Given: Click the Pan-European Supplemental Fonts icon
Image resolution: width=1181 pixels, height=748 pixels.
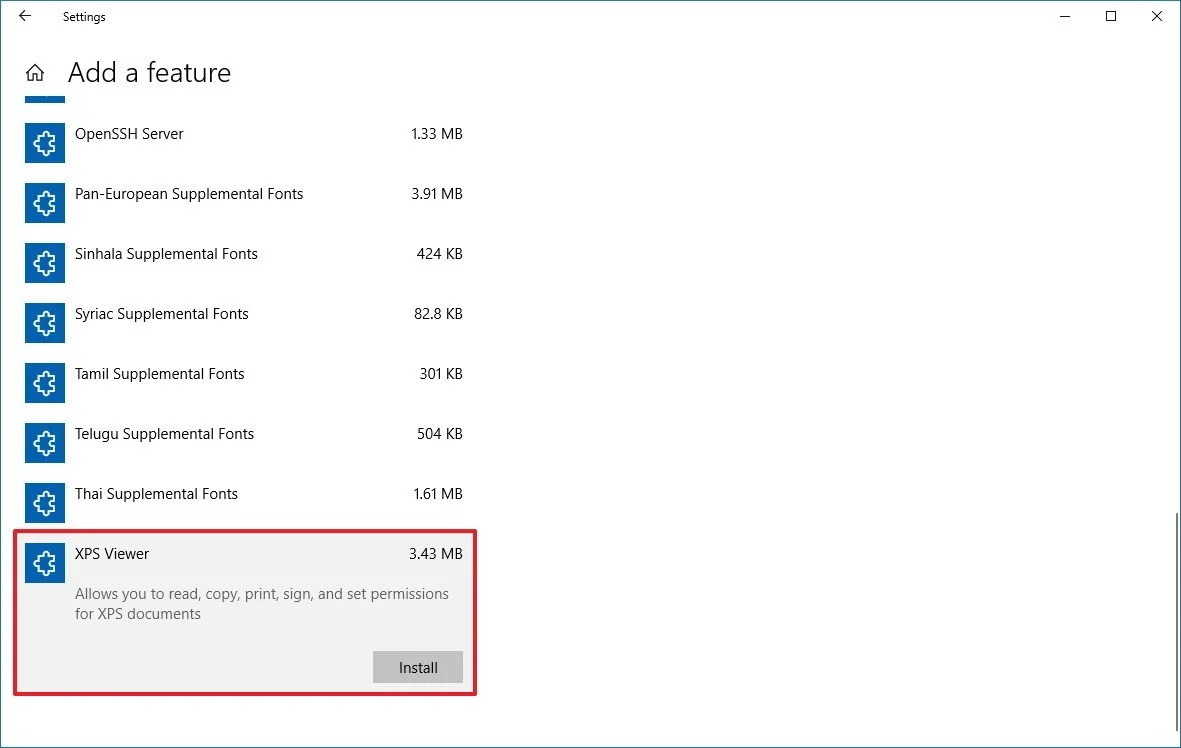Looking at the screenshot, I should (x=44, y=203).
